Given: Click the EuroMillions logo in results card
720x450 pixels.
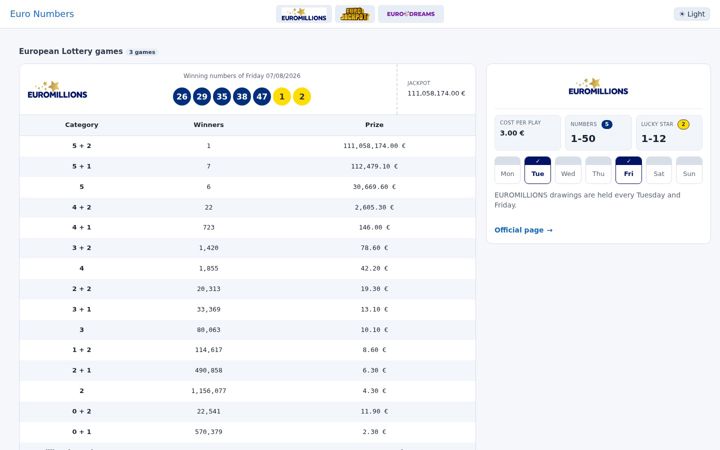Looking at the screenshot, I should coord(57,90).
